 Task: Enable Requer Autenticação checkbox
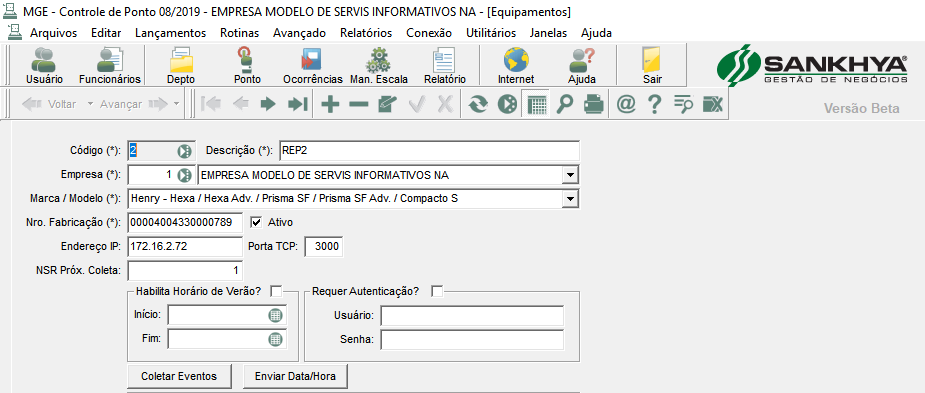[x=437, y=291]
